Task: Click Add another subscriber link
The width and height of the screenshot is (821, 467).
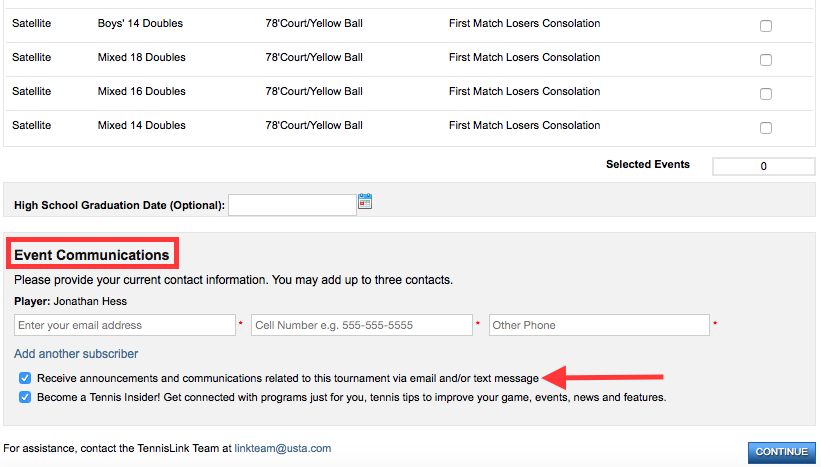Action: (76, 354)
